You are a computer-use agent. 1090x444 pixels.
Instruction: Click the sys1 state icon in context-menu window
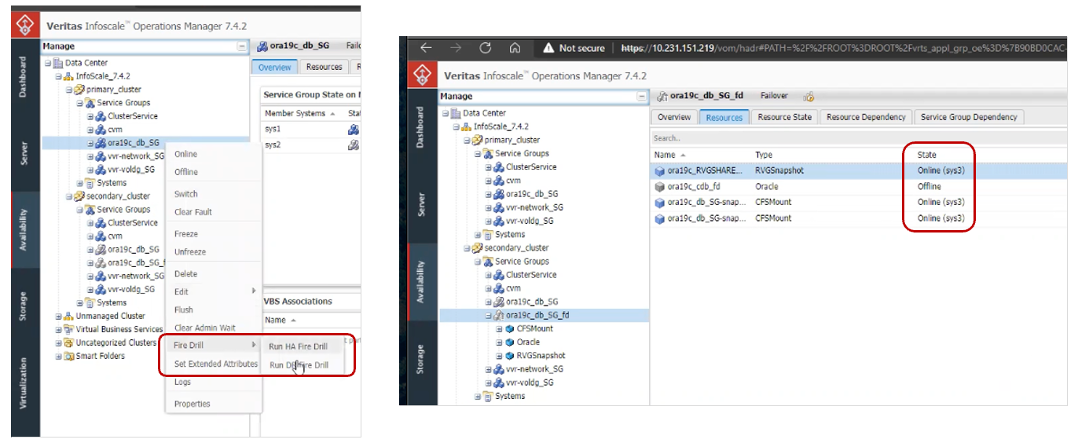353,129
